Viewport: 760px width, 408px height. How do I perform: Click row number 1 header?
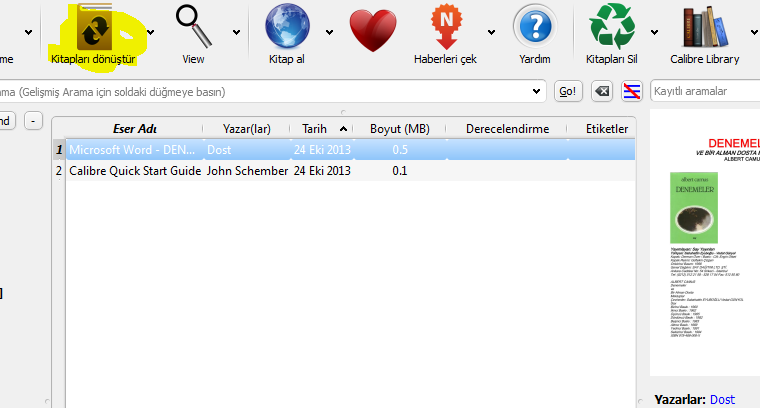[59, 150]
